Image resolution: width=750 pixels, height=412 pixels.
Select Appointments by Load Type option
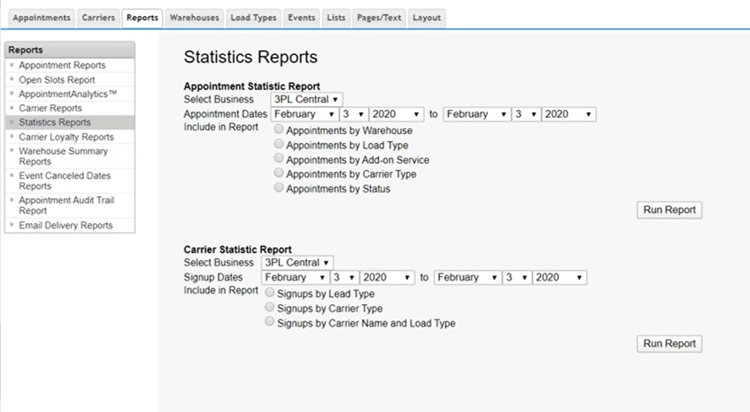point(279,144)
